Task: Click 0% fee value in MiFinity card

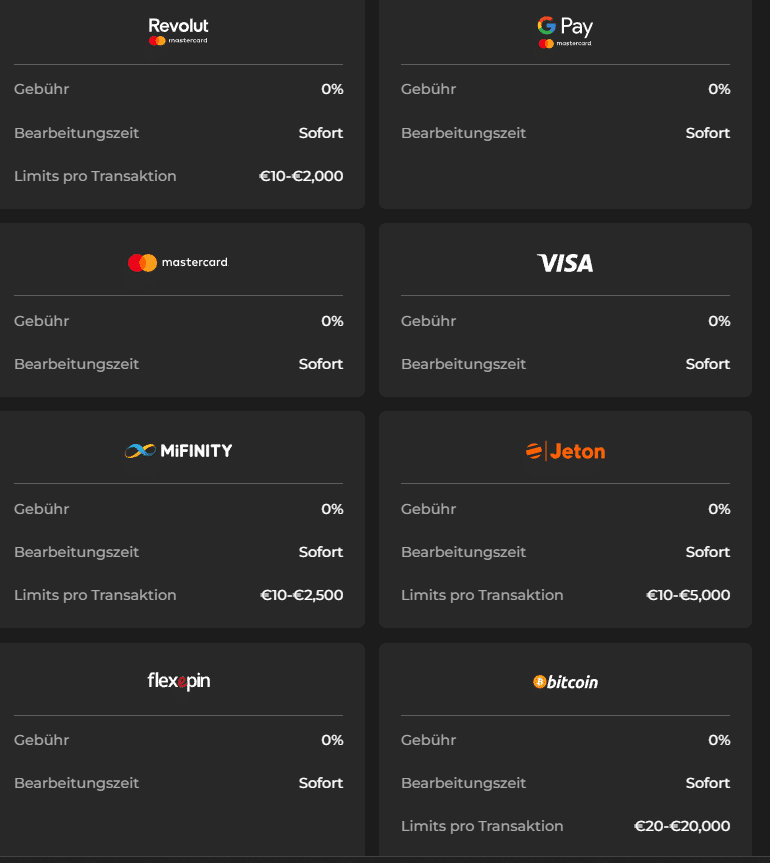Action: click(332, 509)
